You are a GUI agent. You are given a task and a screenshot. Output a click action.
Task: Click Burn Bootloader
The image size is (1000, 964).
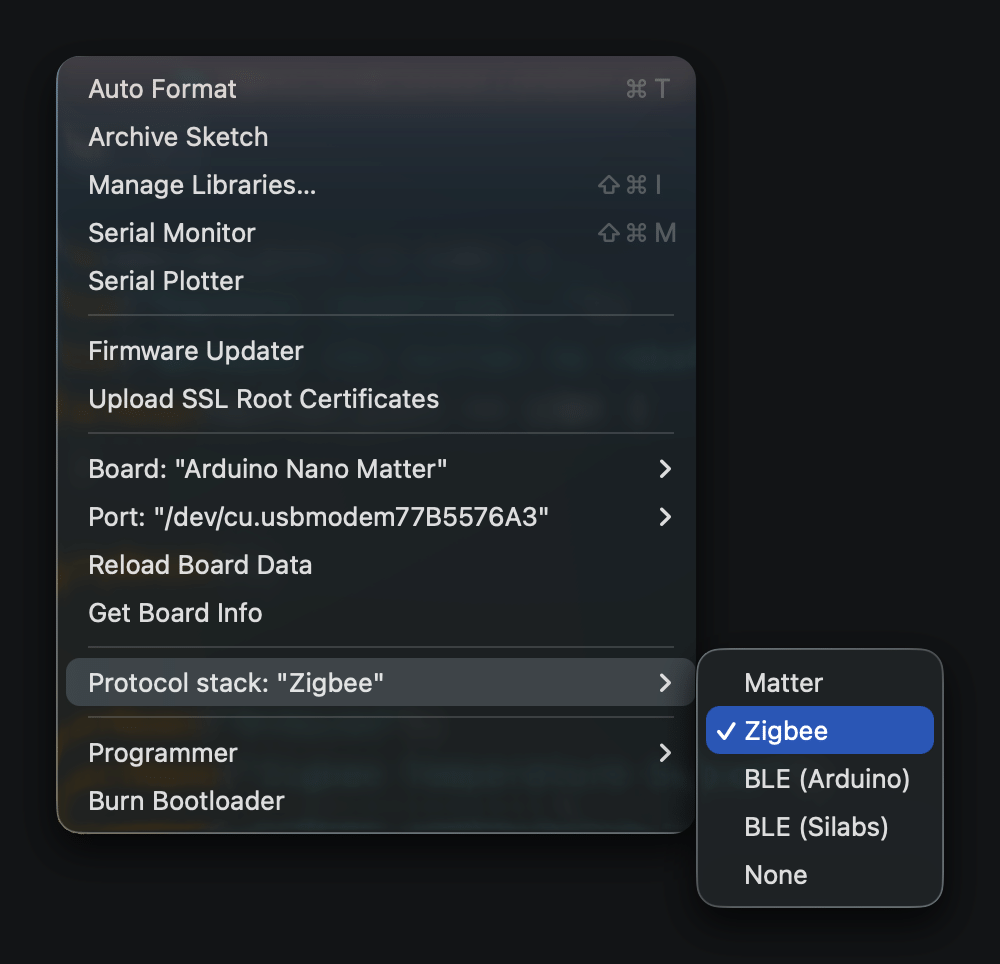pos(380,801)
